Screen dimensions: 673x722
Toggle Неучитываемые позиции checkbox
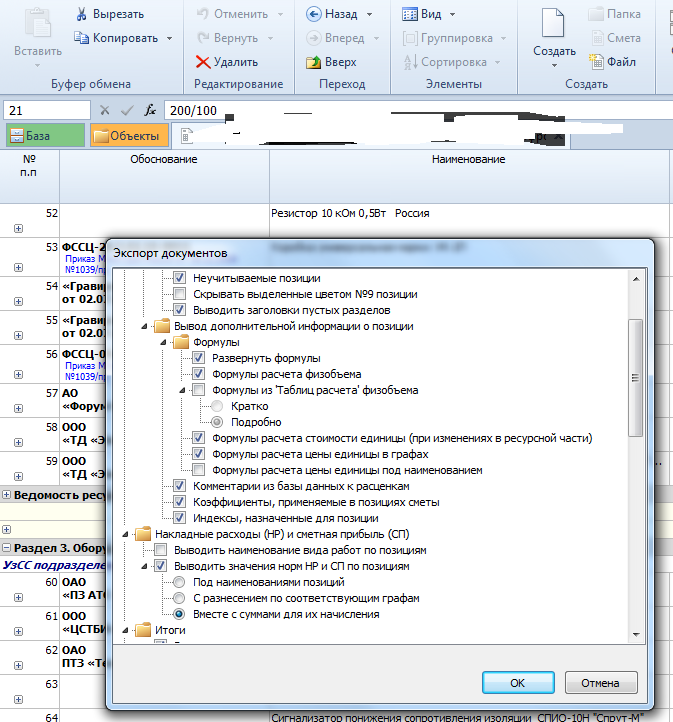click(180, 278)
